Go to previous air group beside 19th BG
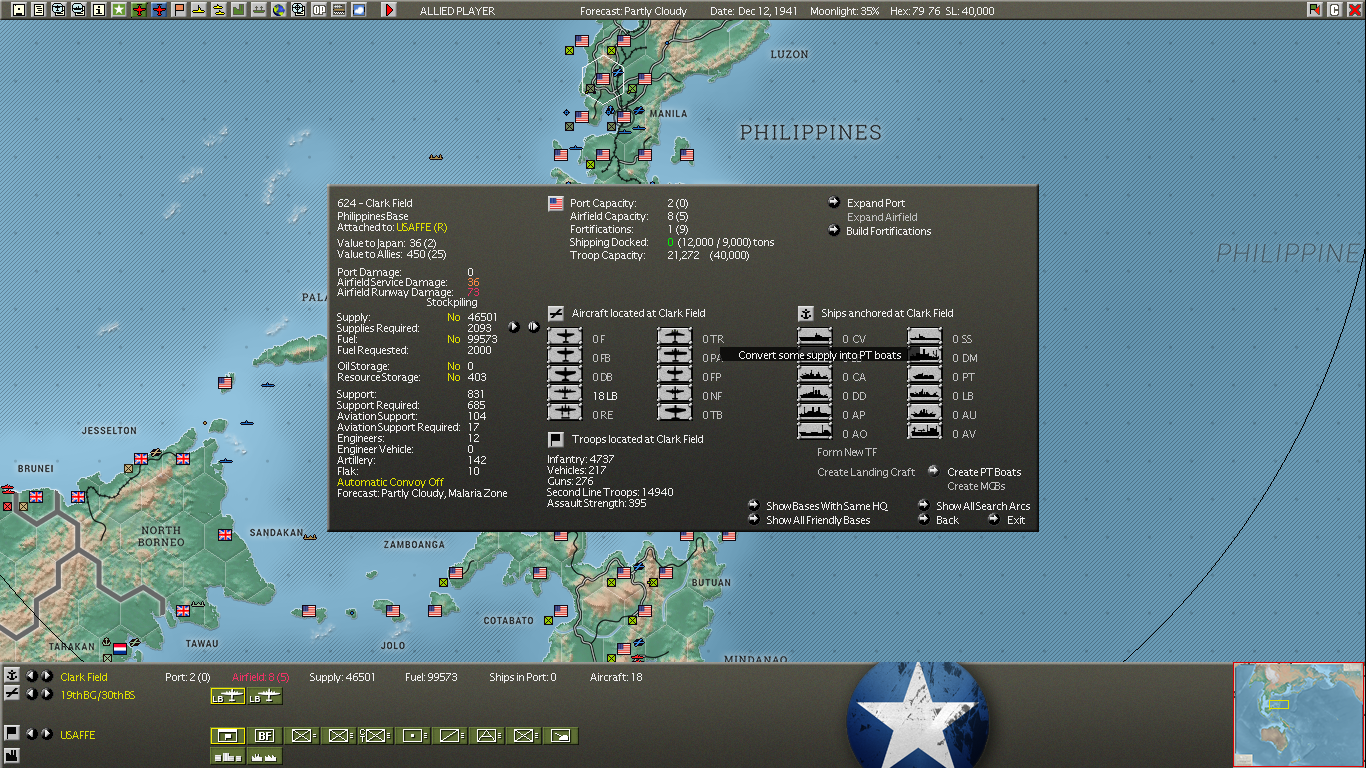Image resolution: width=1366 pixels, height=768 pixels. coord(31,694)
